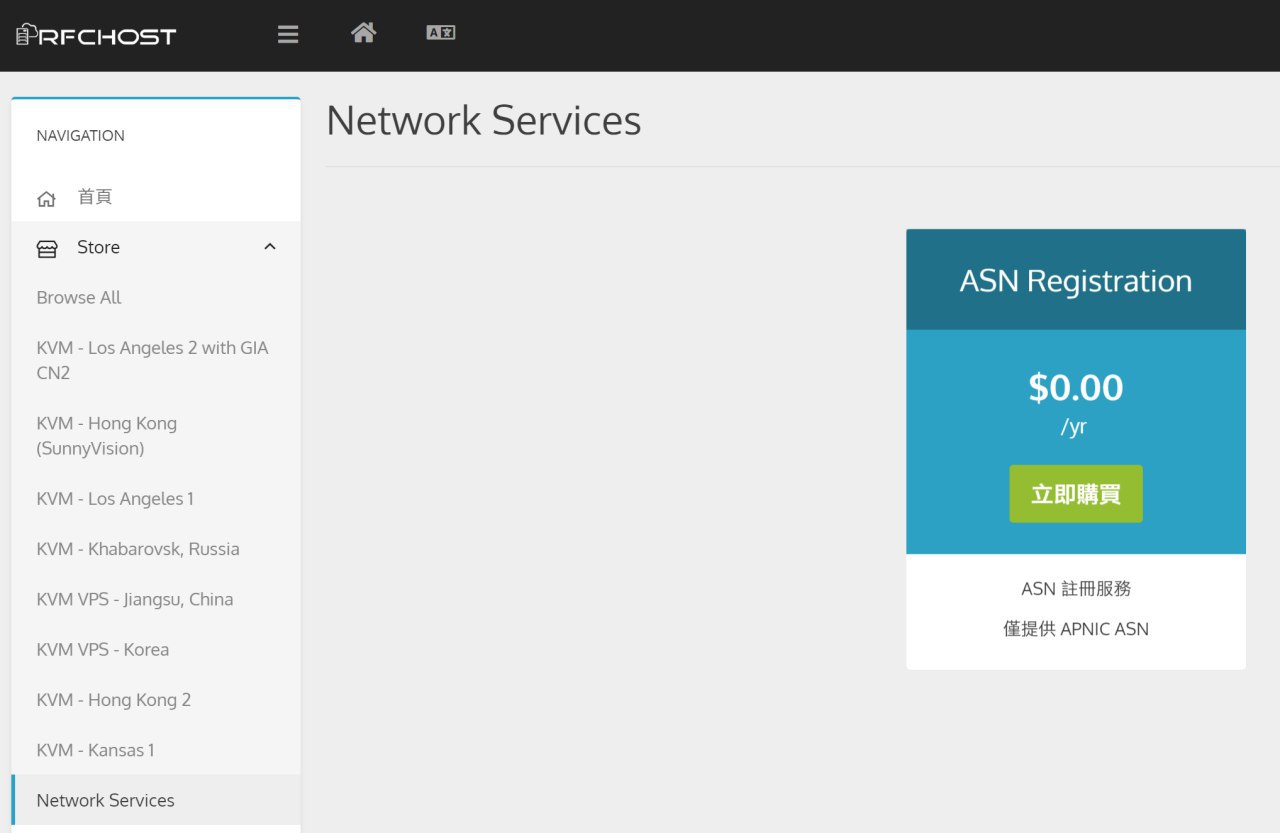Click the home icon beside 首頁
Viewport: 1280px width, 833px height.
(x=46, y=198)
